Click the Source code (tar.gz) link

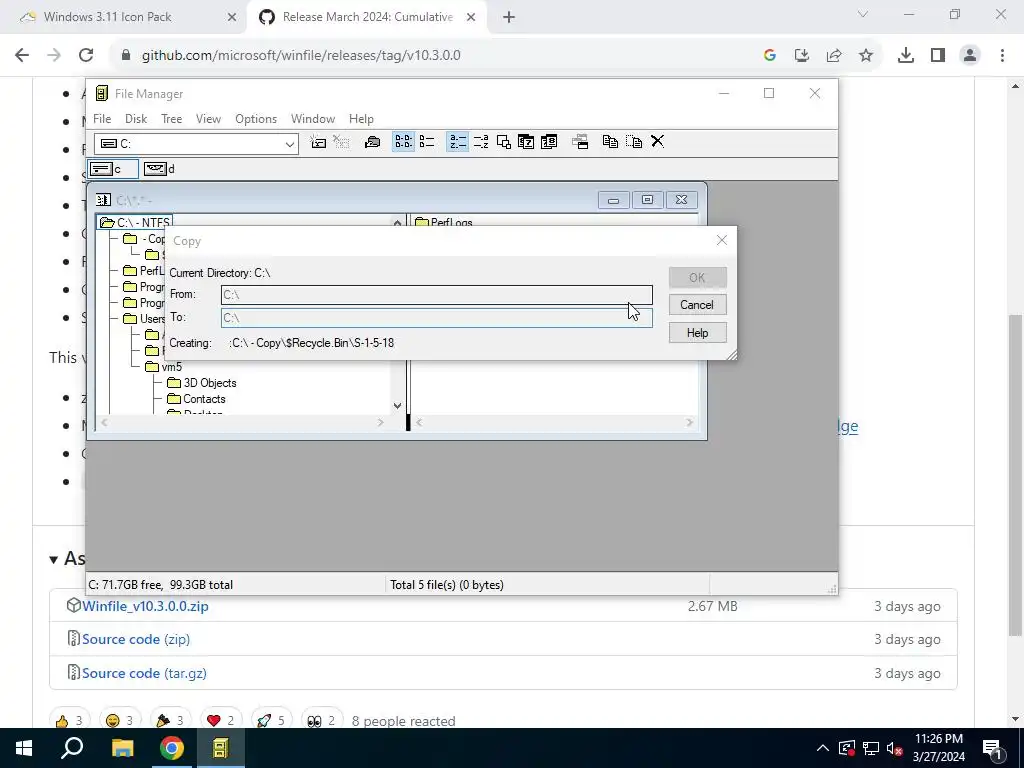point(144,673)
